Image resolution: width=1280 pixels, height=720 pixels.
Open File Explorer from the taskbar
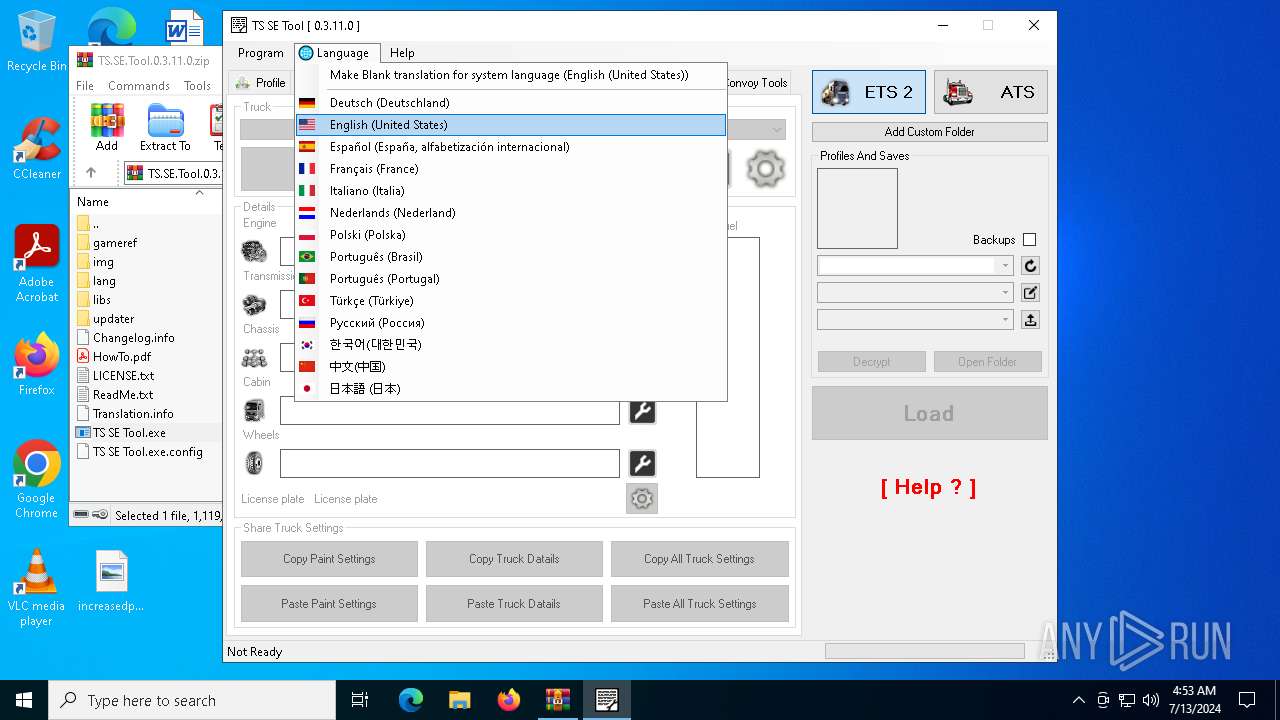coord(460,700)
